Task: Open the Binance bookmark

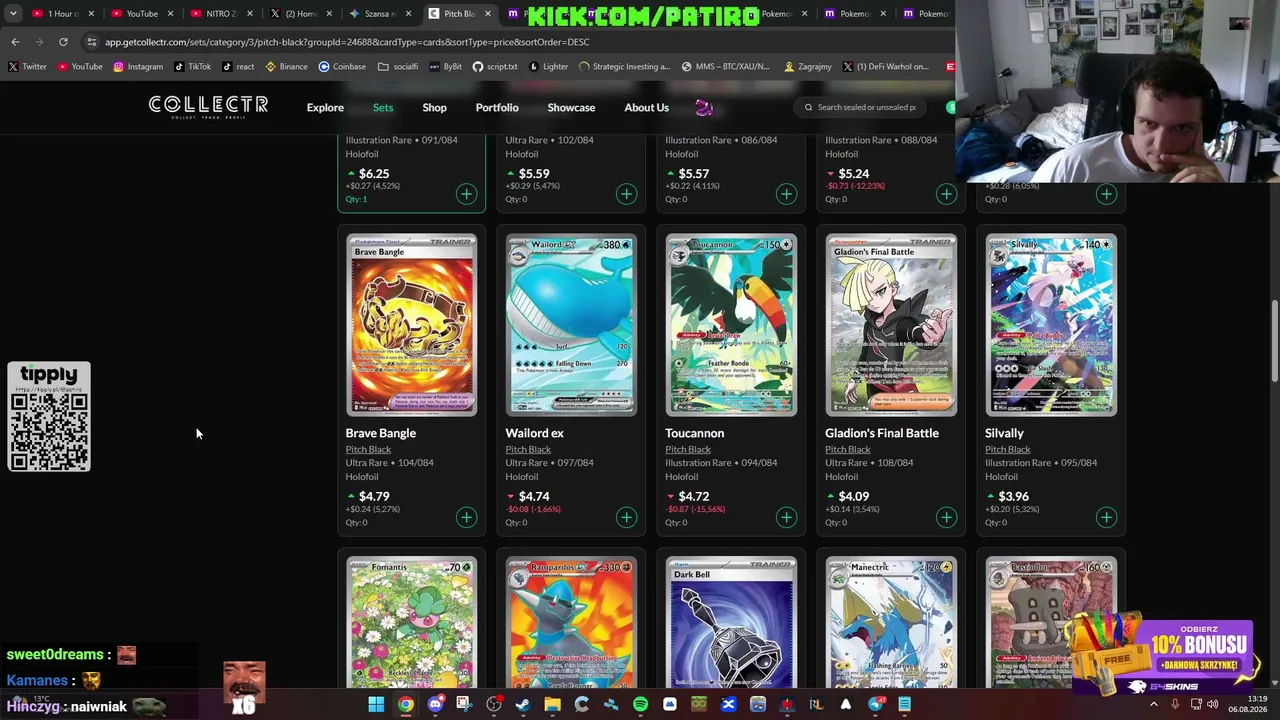Action: point(286,67)
